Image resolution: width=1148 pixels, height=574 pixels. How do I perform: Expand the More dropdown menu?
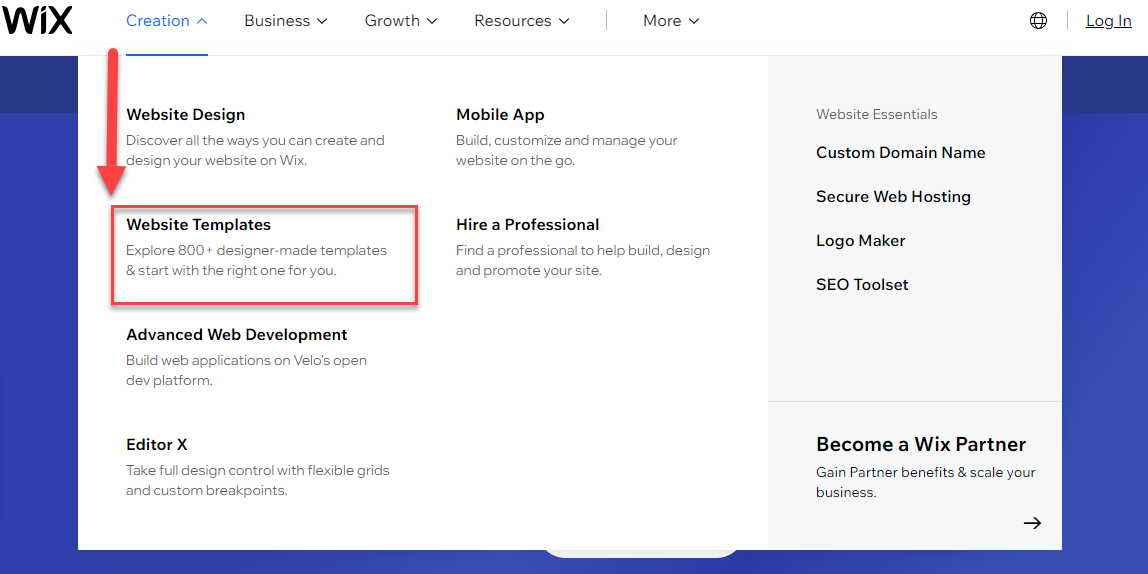click(x=671, y=21)
